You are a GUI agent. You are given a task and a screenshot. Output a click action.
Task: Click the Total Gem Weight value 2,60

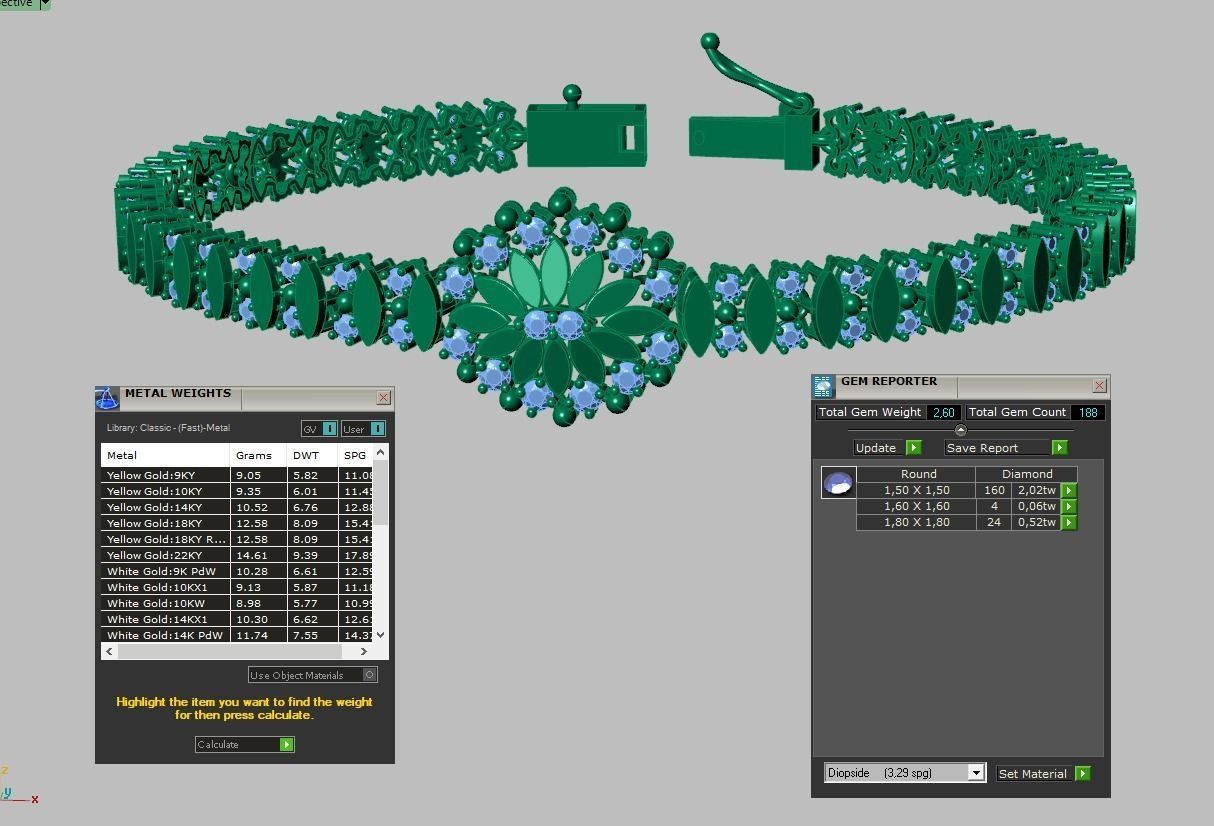tap(943, 412)
